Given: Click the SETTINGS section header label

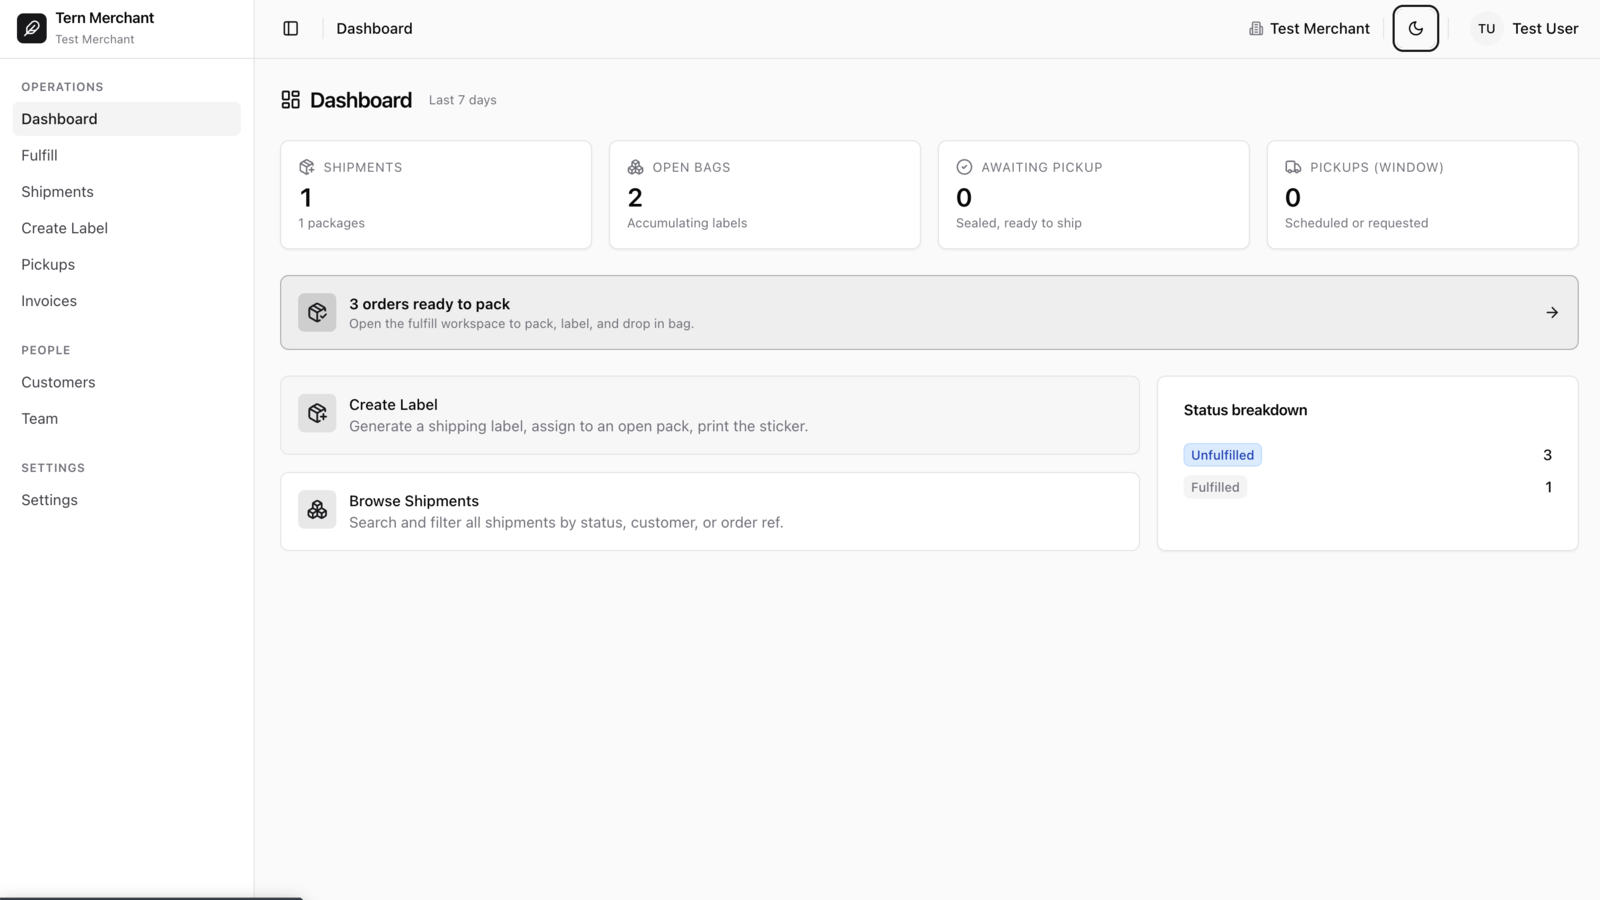Looking at the screenshot, I should click(53, 468).
